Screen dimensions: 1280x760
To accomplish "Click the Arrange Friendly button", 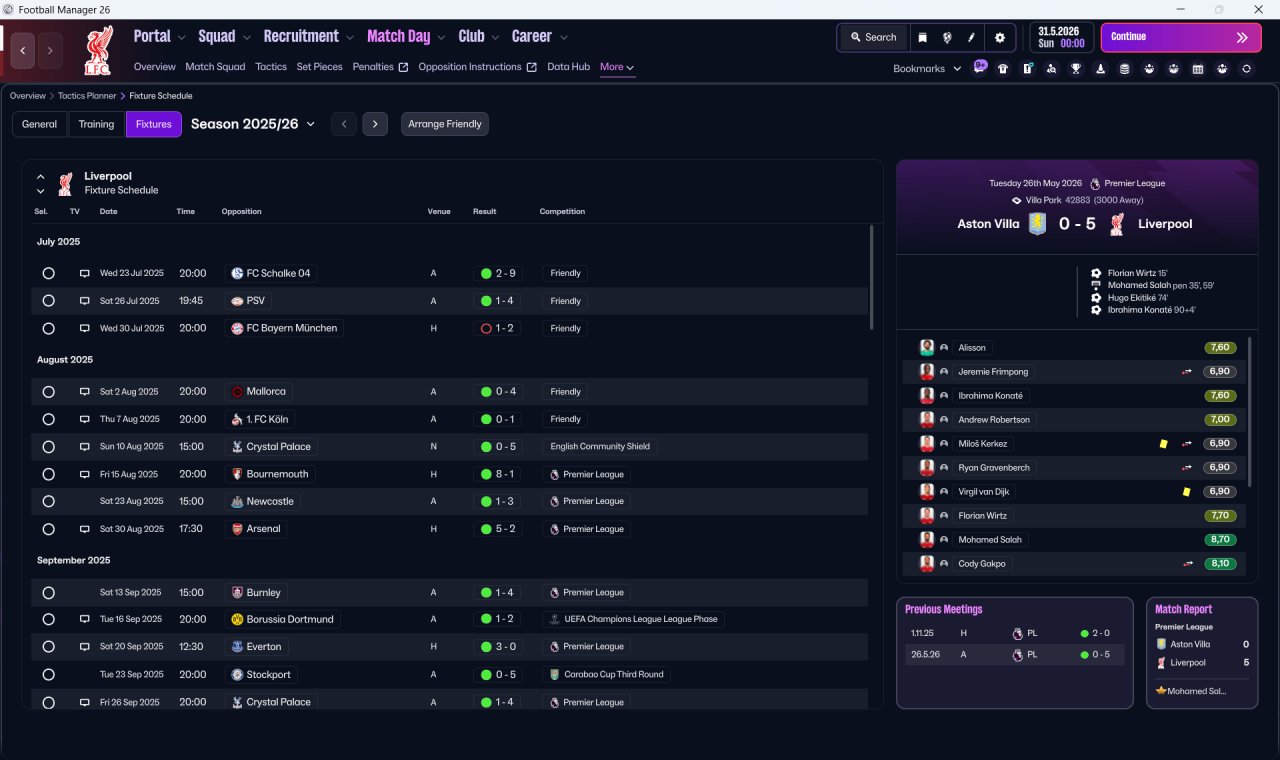I will tap(445, 124).
